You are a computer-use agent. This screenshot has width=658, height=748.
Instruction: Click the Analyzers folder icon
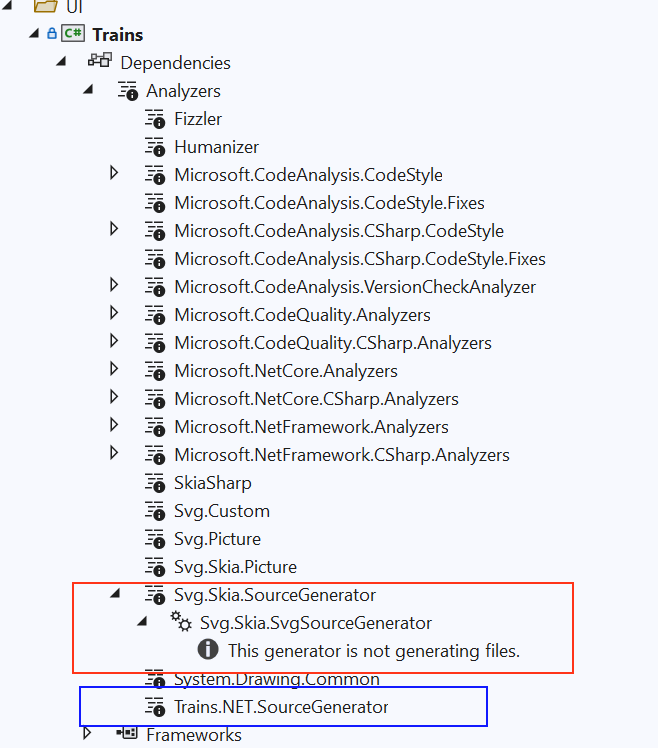[128, 91]
